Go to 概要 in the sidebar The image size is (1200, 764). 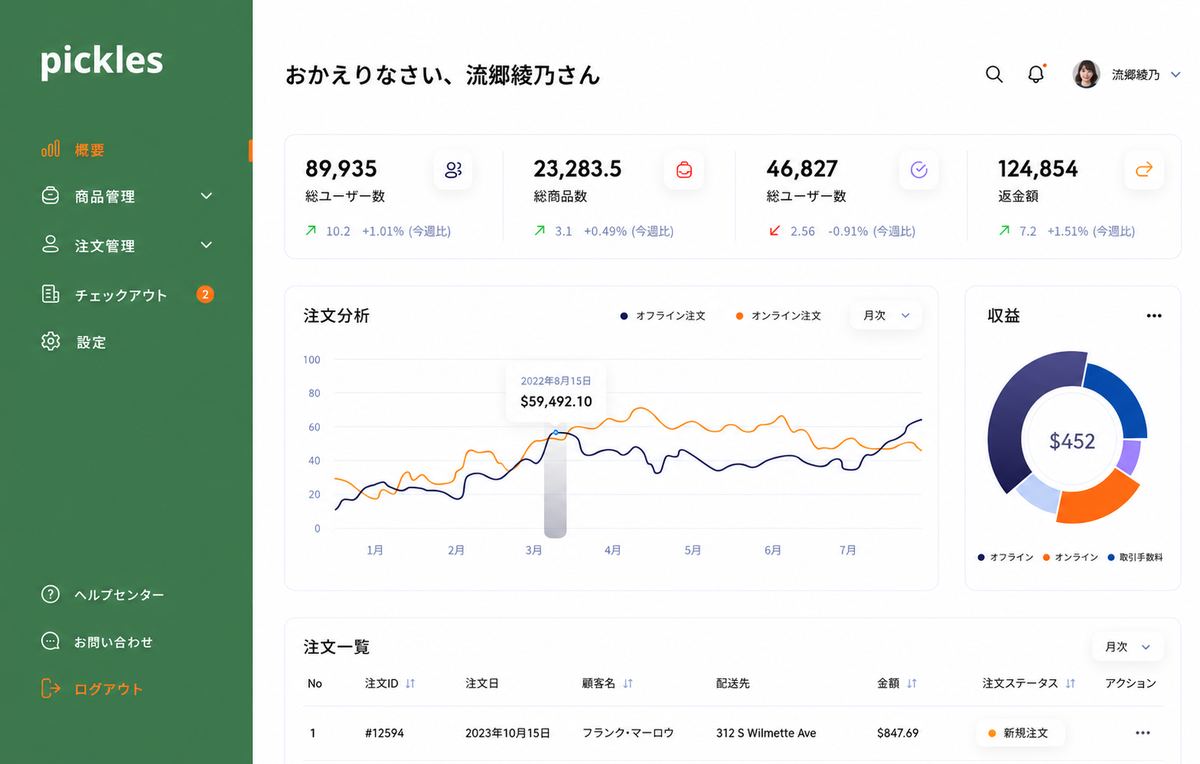click(90, 150)
